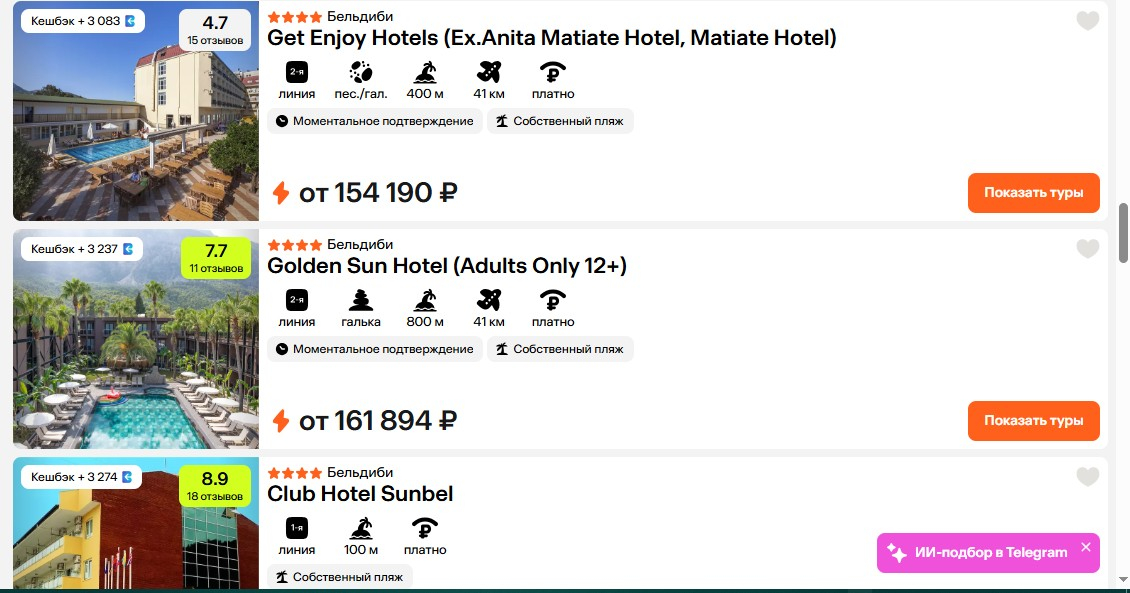Toggle favorite heart for Golden Sun Hotel
1130x593 pixels.
(1087, 249)
